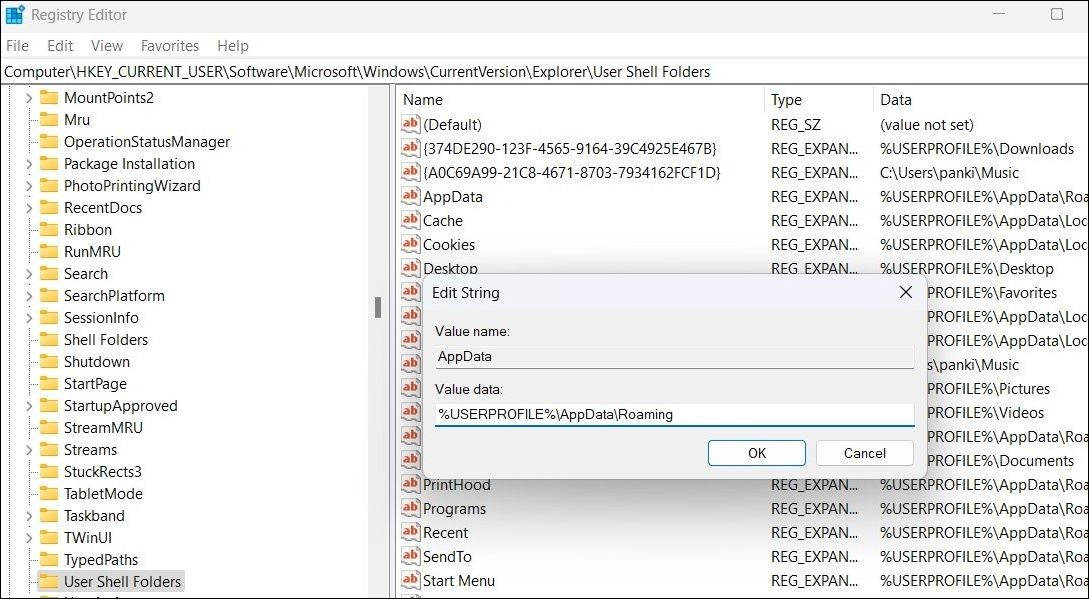Click the (value not set) data cell
Viewport: 1089px width, 599px height.
[926, 125]
